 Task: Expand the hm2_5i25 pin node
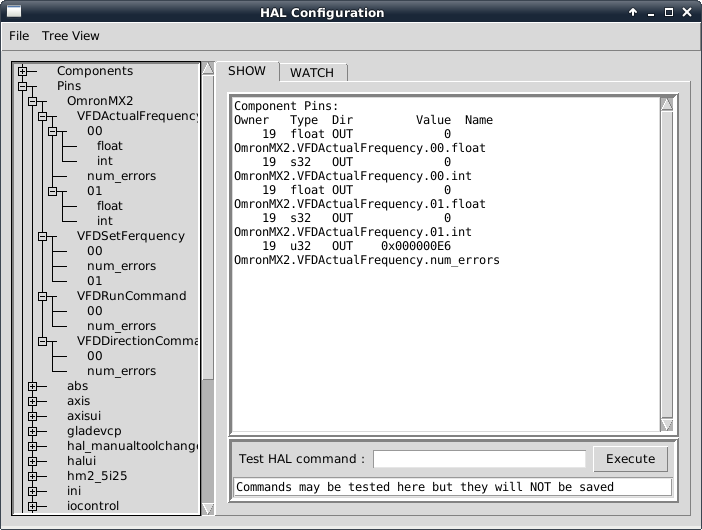[x=32, y=476]
